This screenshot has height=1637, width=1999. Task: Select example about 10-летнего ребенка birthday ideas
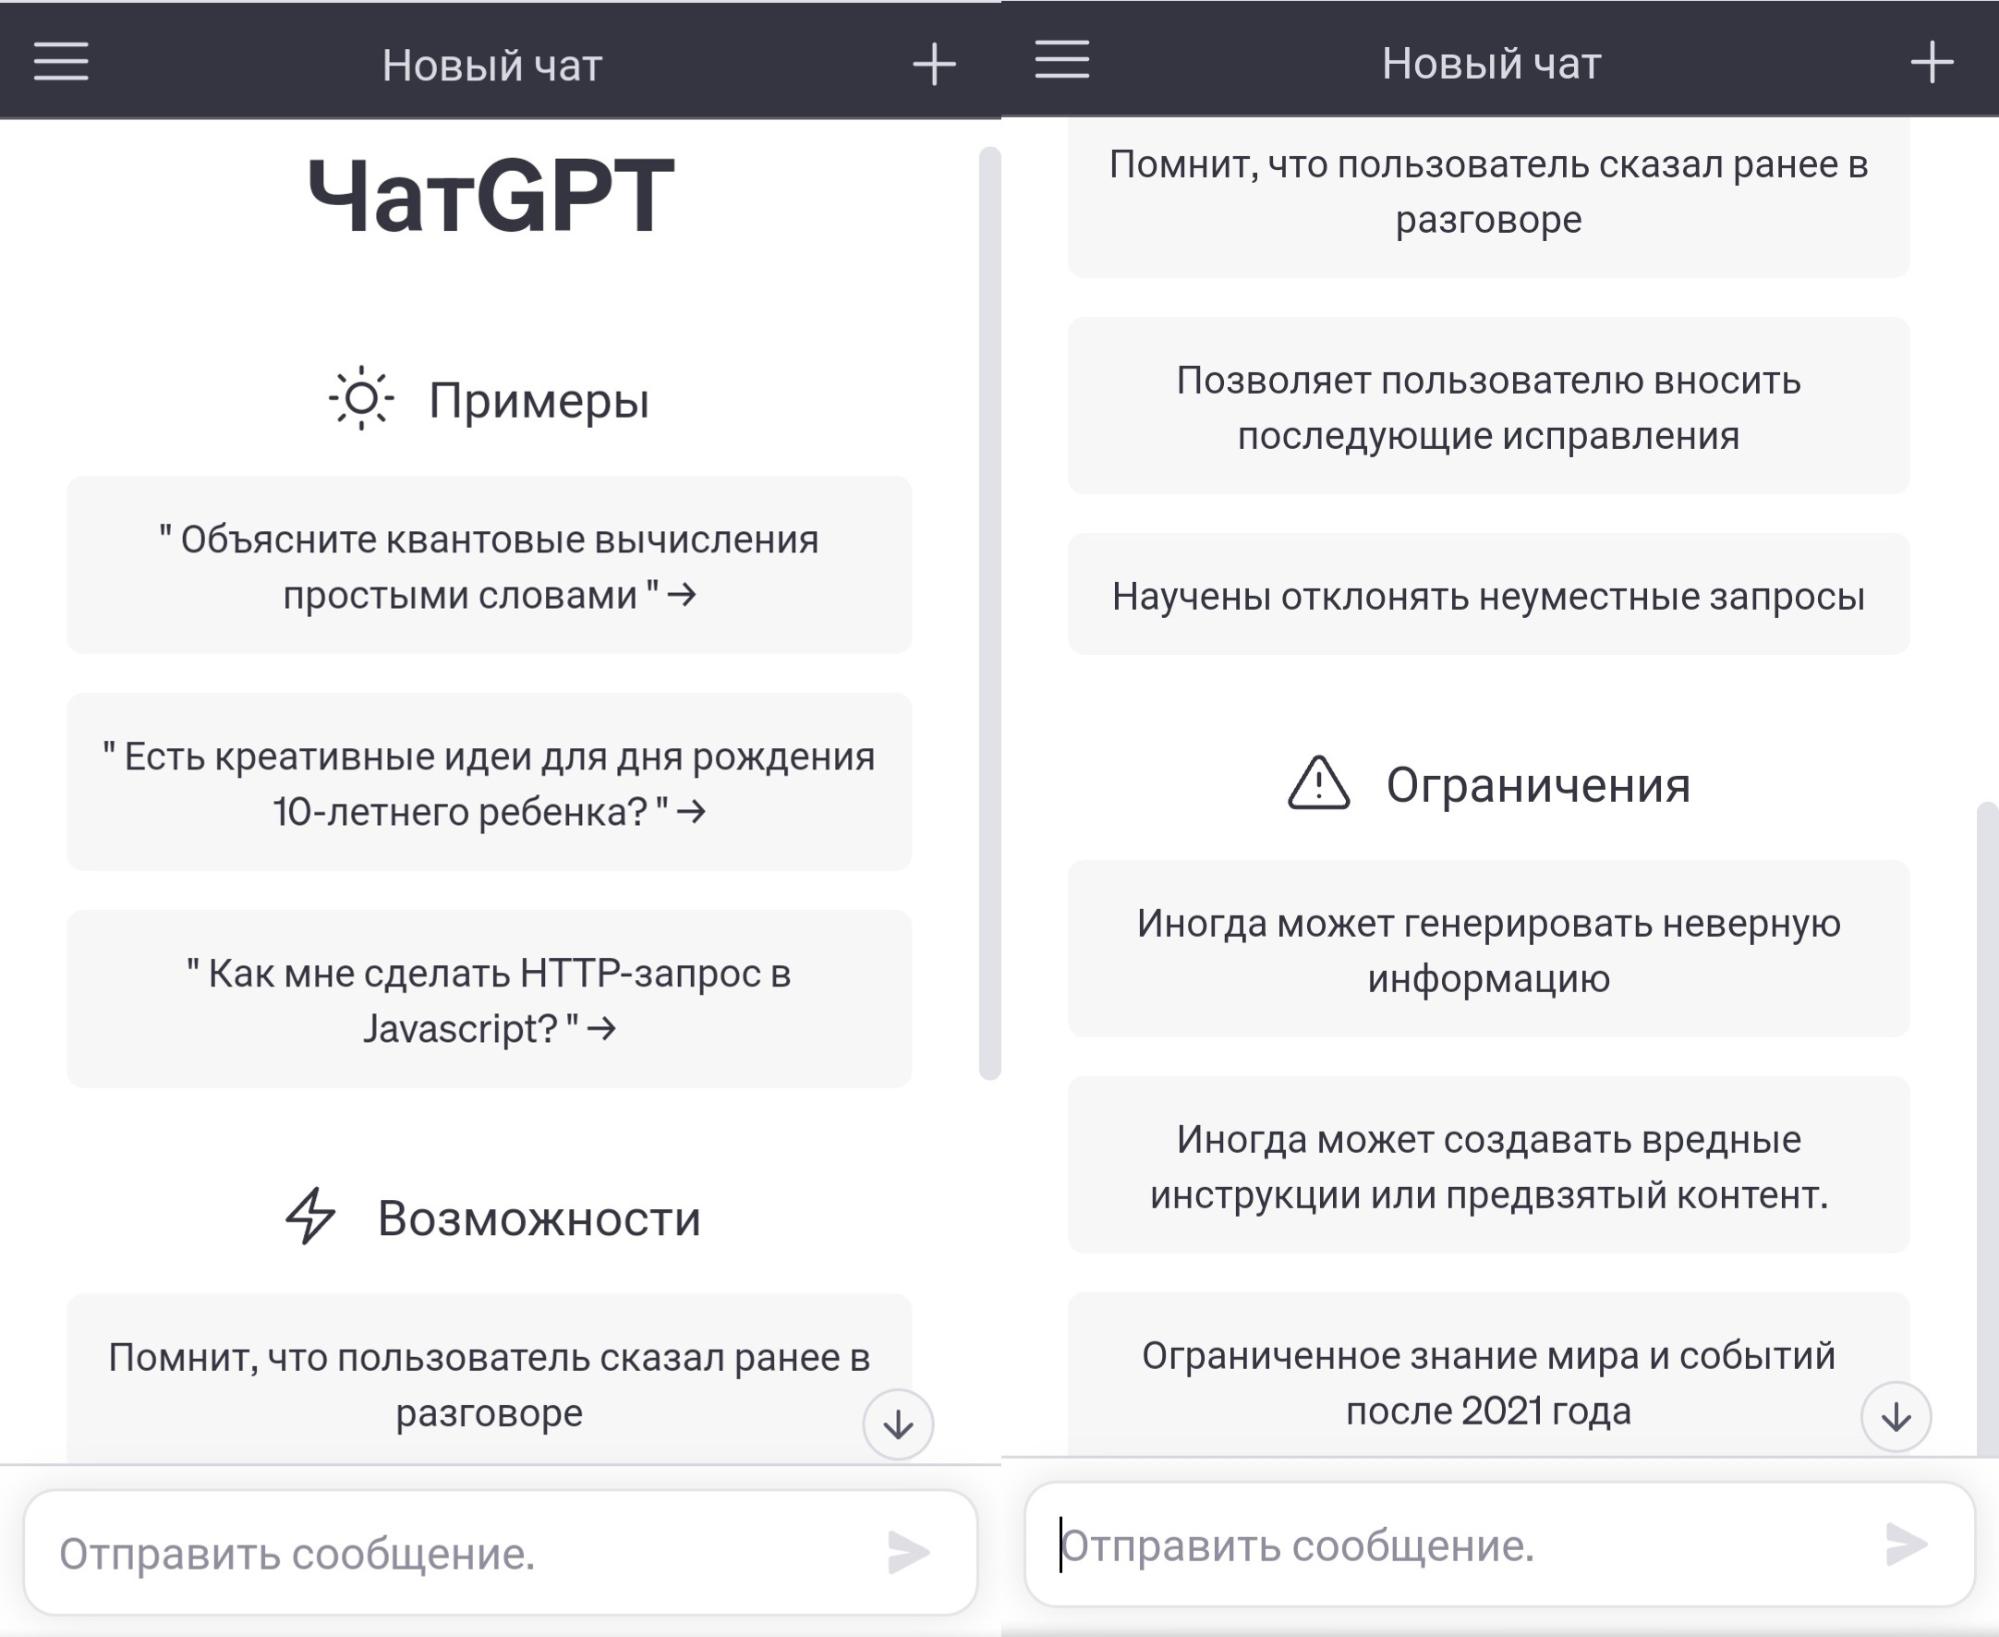[x=489, y=782]
